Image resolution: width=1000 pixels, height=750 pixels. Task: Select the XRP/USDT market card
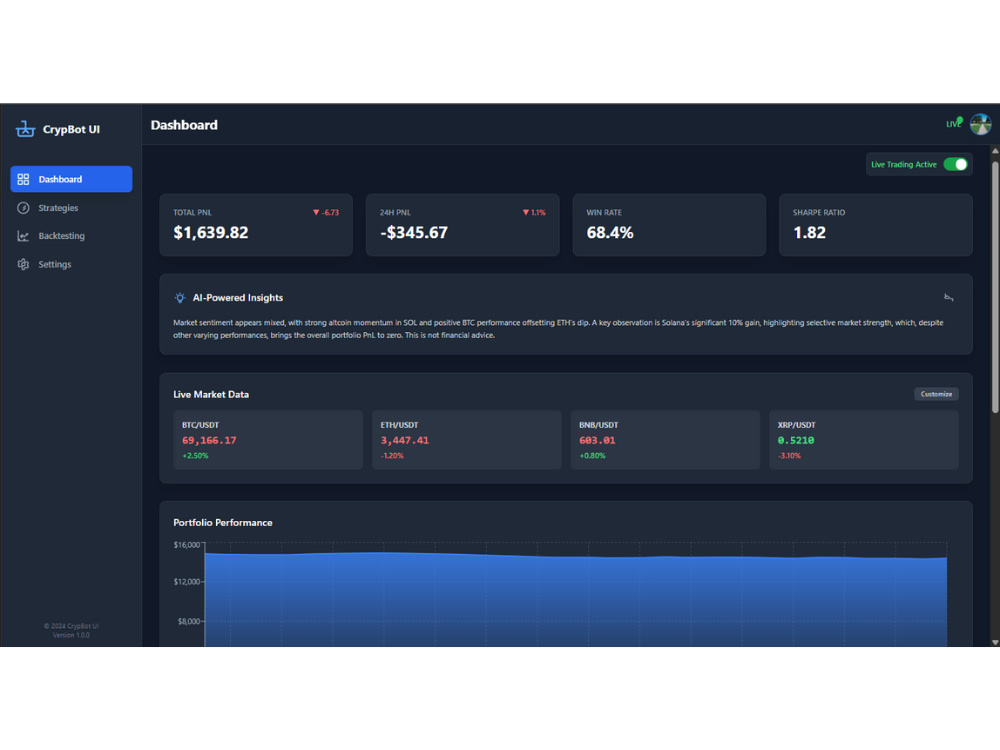click(864, 440)
